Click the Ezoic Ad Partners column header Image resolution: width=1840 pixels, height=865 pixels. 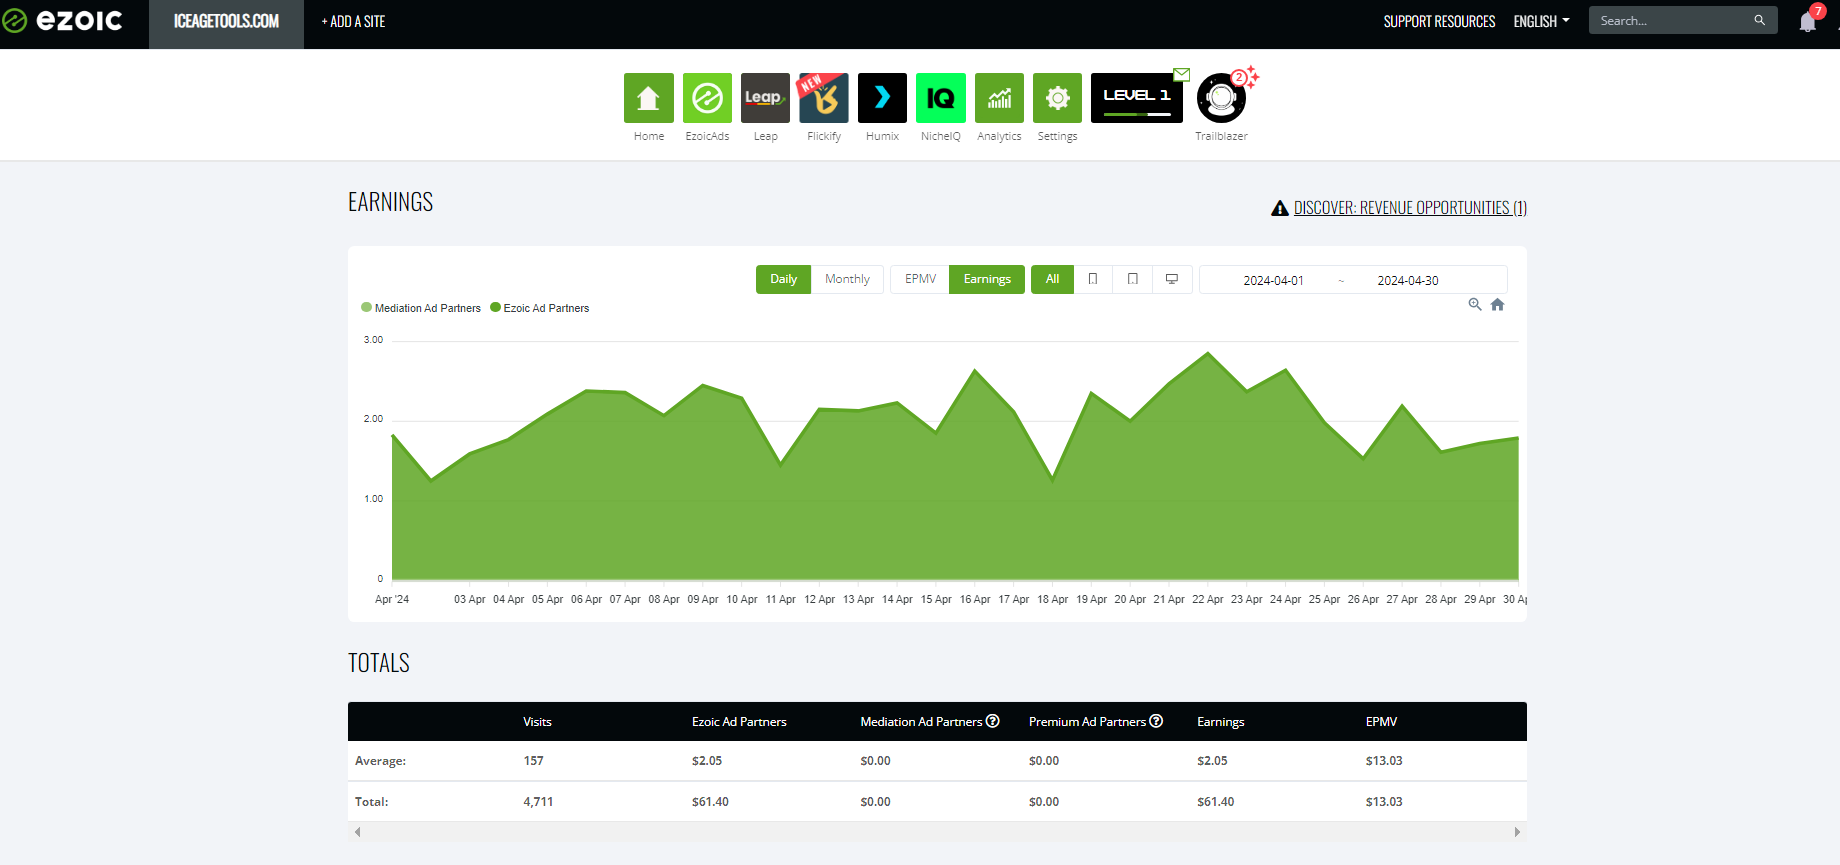point(739,722)
